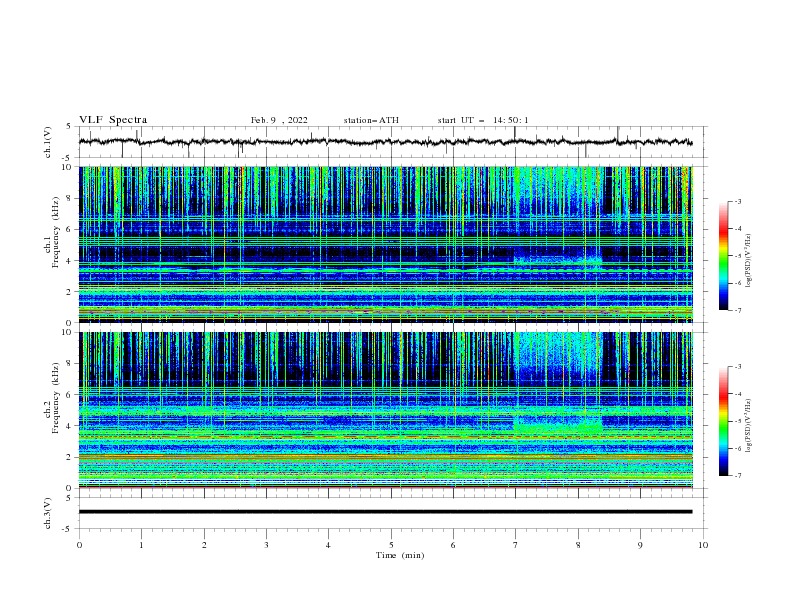
Task: Click the "-3" label on ch.1 colorbar
Action: (x=738, y=201)
